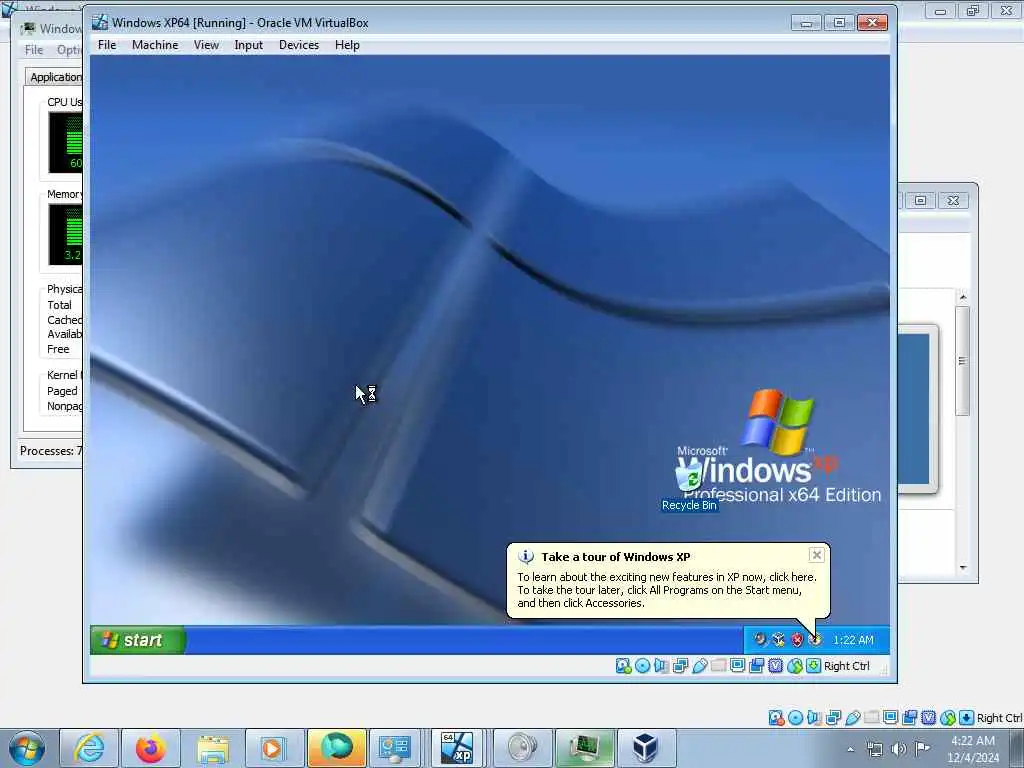Image resolution: width=1024 pixels, height=768 pixels.
Task: Close the Take a tour of Windows XP balloon
Action: (x=816, y=555)
